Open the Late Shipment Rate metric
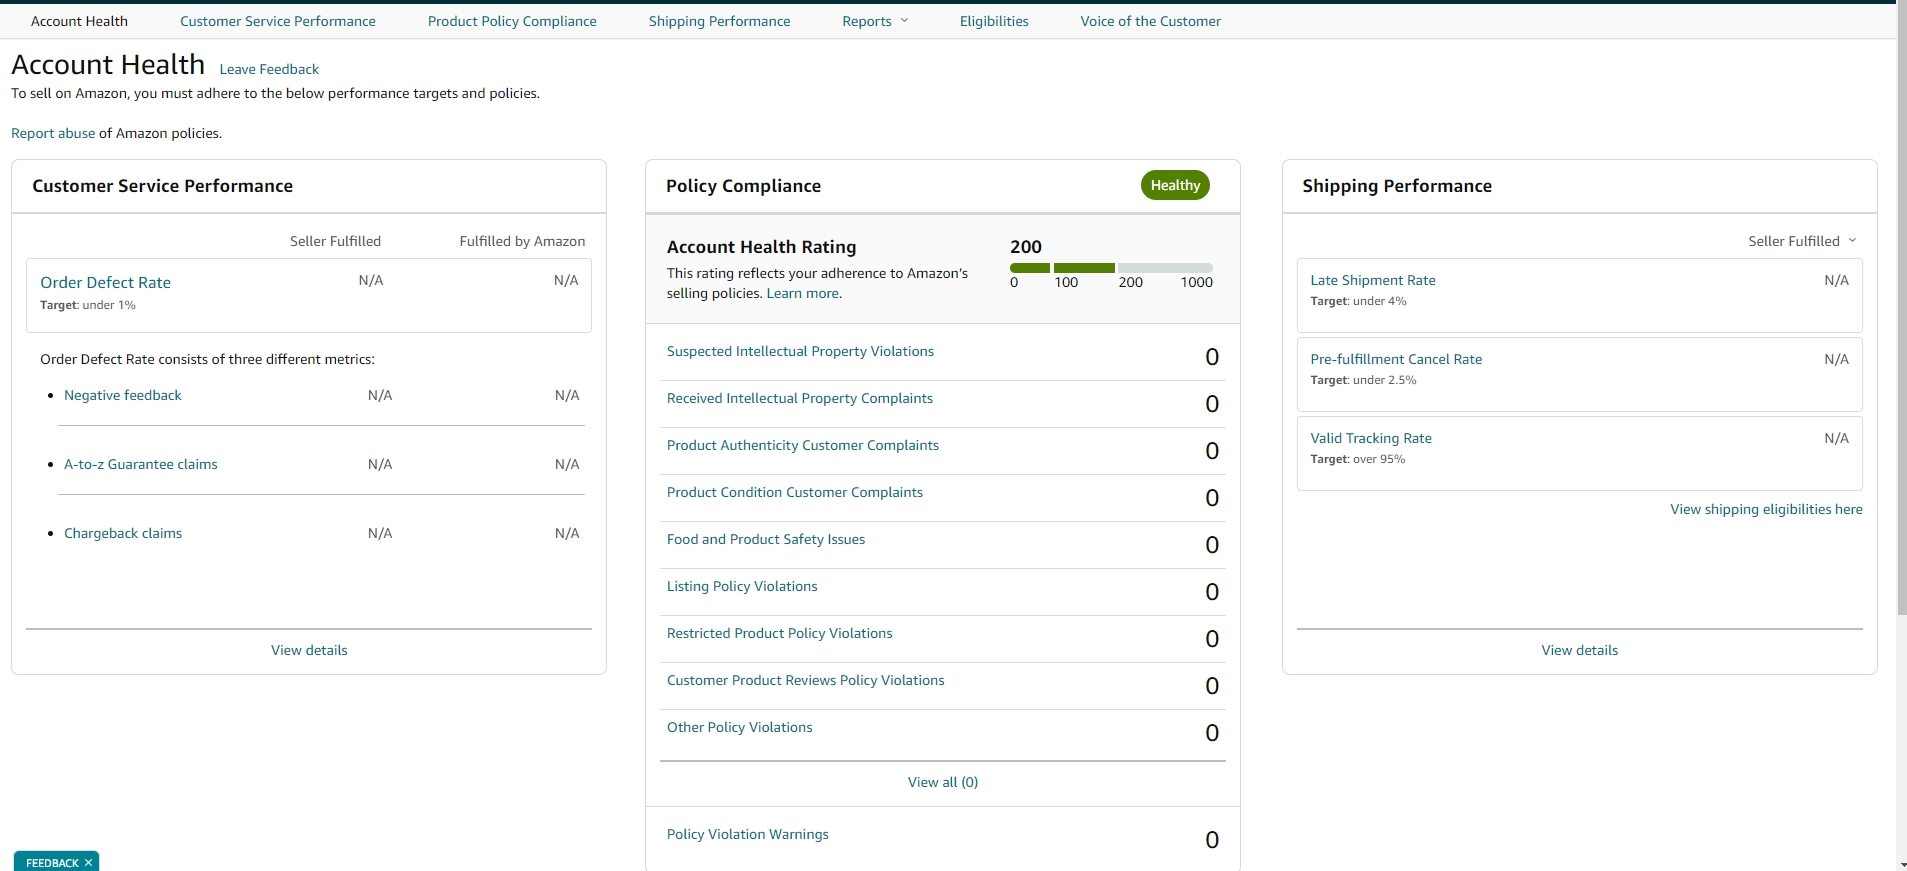This screenshot has width=1907, height=871. tap(1373, 280)
